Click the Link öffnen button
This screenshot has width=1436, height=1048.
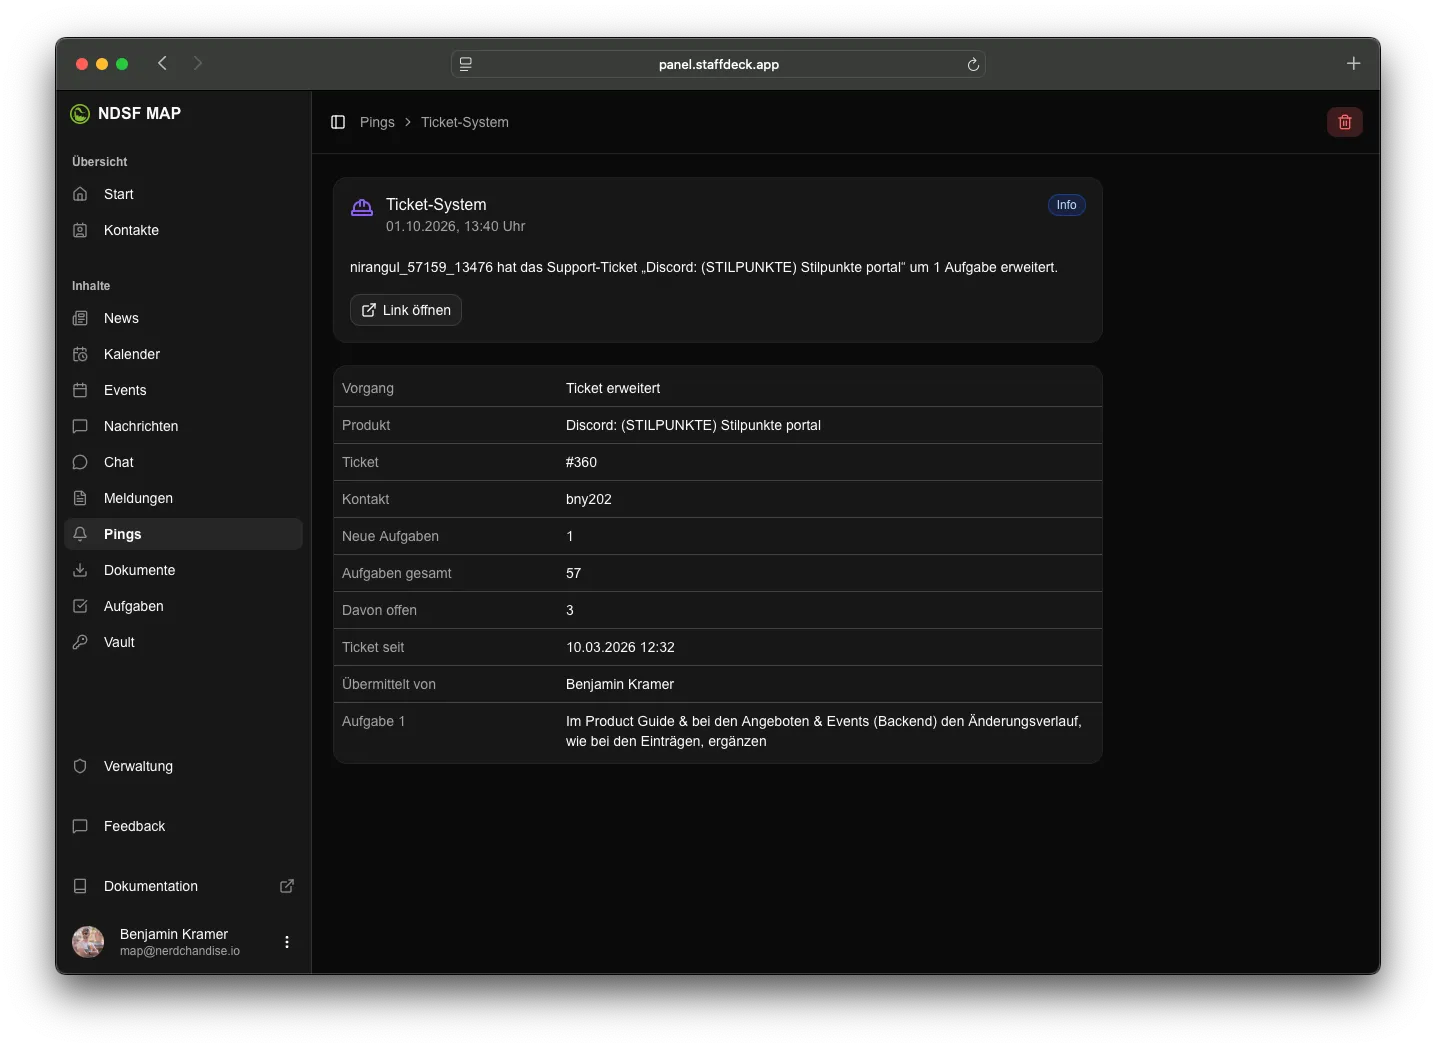coord(406,310)
